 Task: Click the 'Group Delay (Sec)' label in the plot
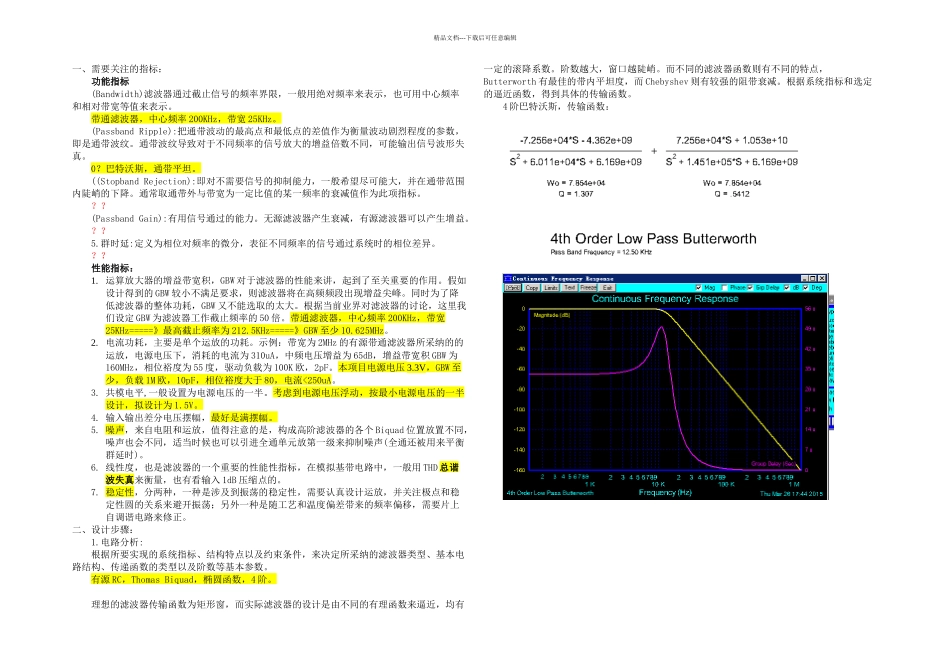click(x=772, y=464)
